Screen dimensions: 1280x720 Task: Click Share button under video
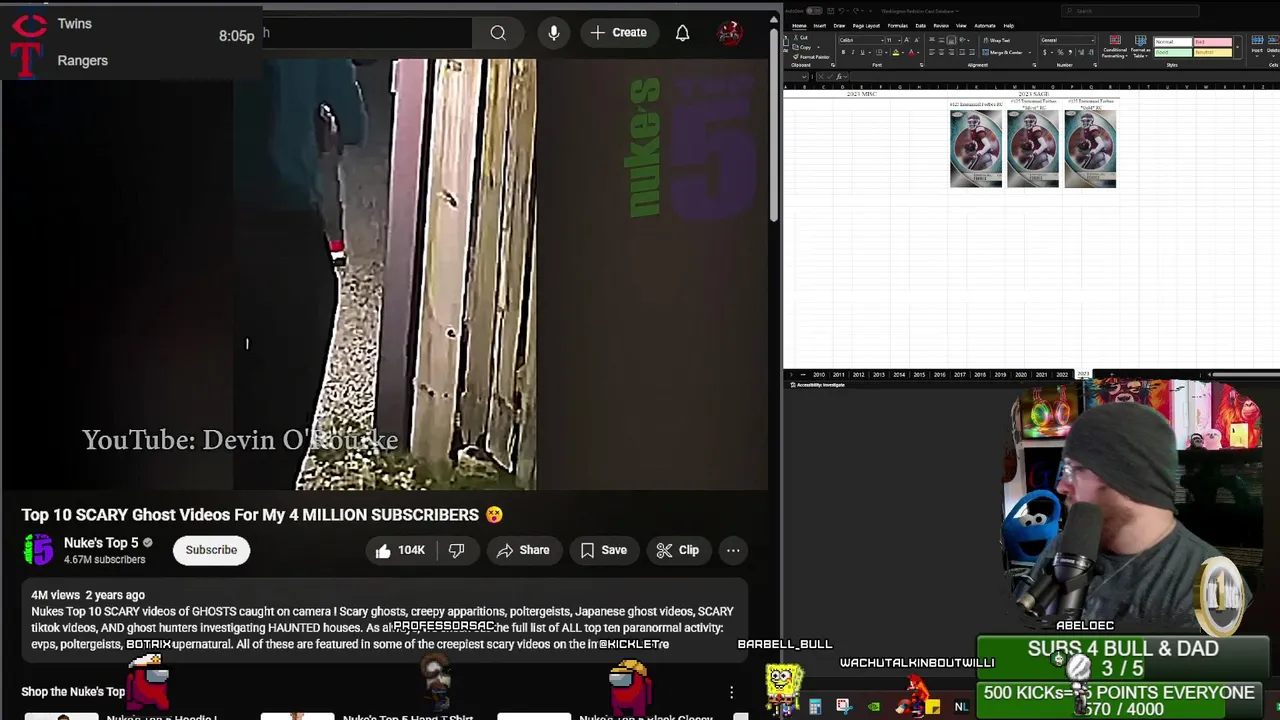[x=523, y=550]
